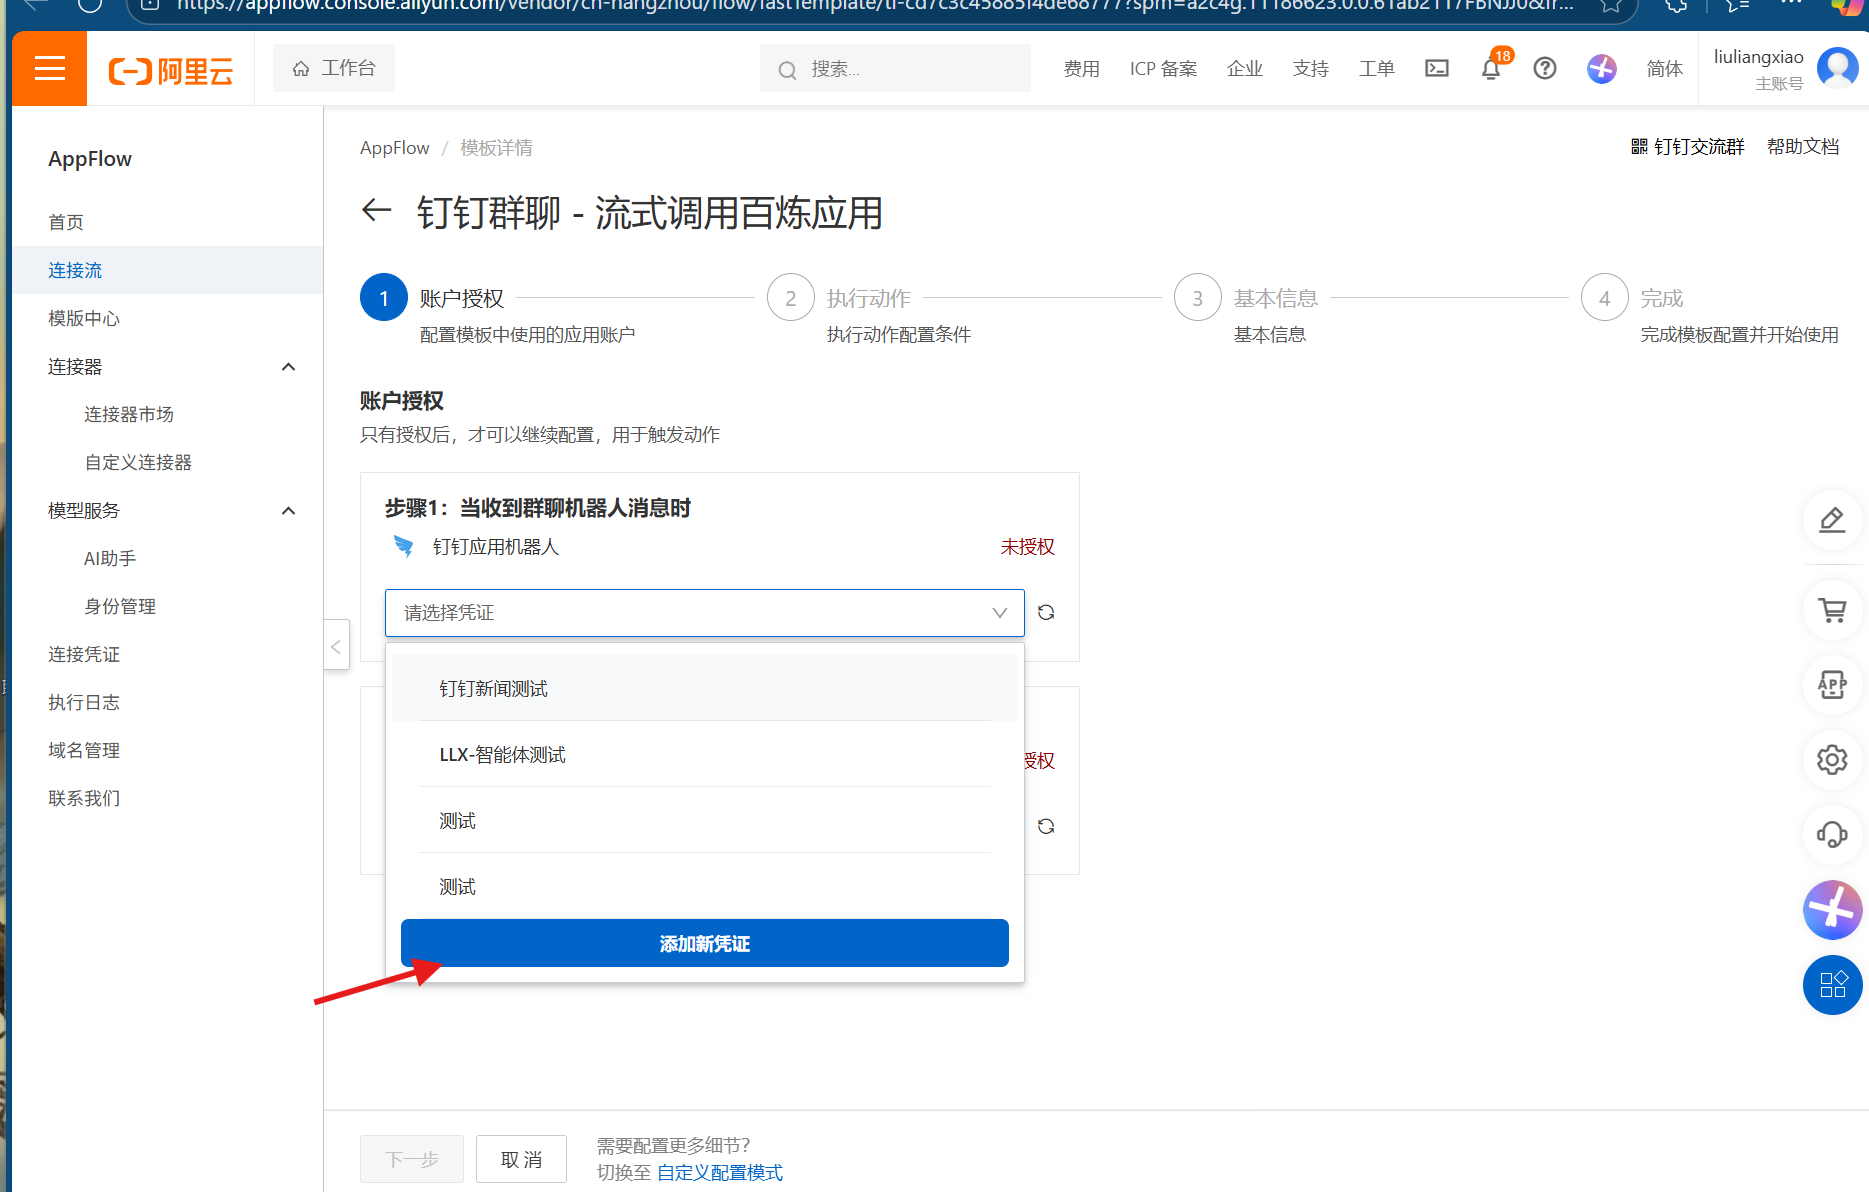Click step 2 执行动作 circle
1869x1192 pixels.
coord(791,297)
